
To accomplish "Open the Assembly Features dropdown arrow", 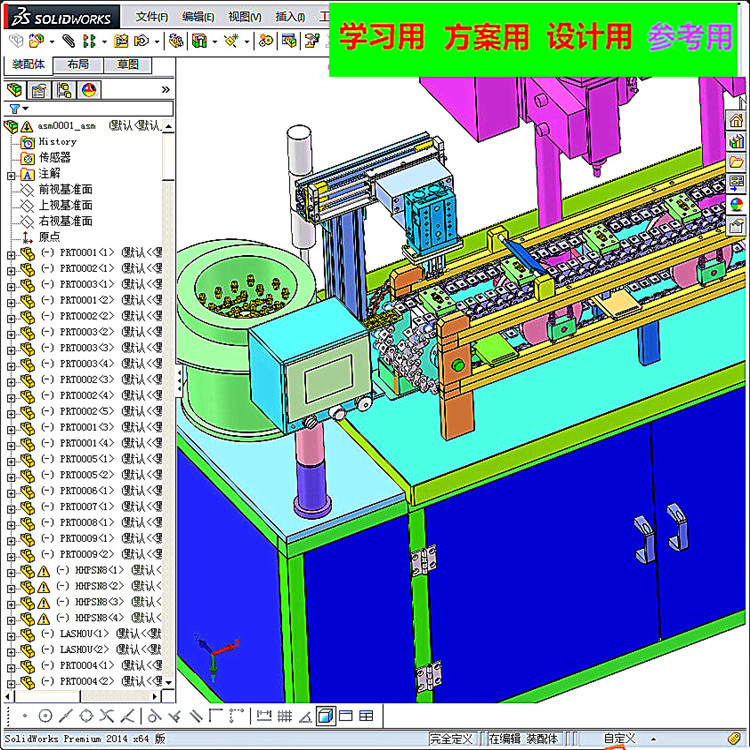I will (215, 42).
